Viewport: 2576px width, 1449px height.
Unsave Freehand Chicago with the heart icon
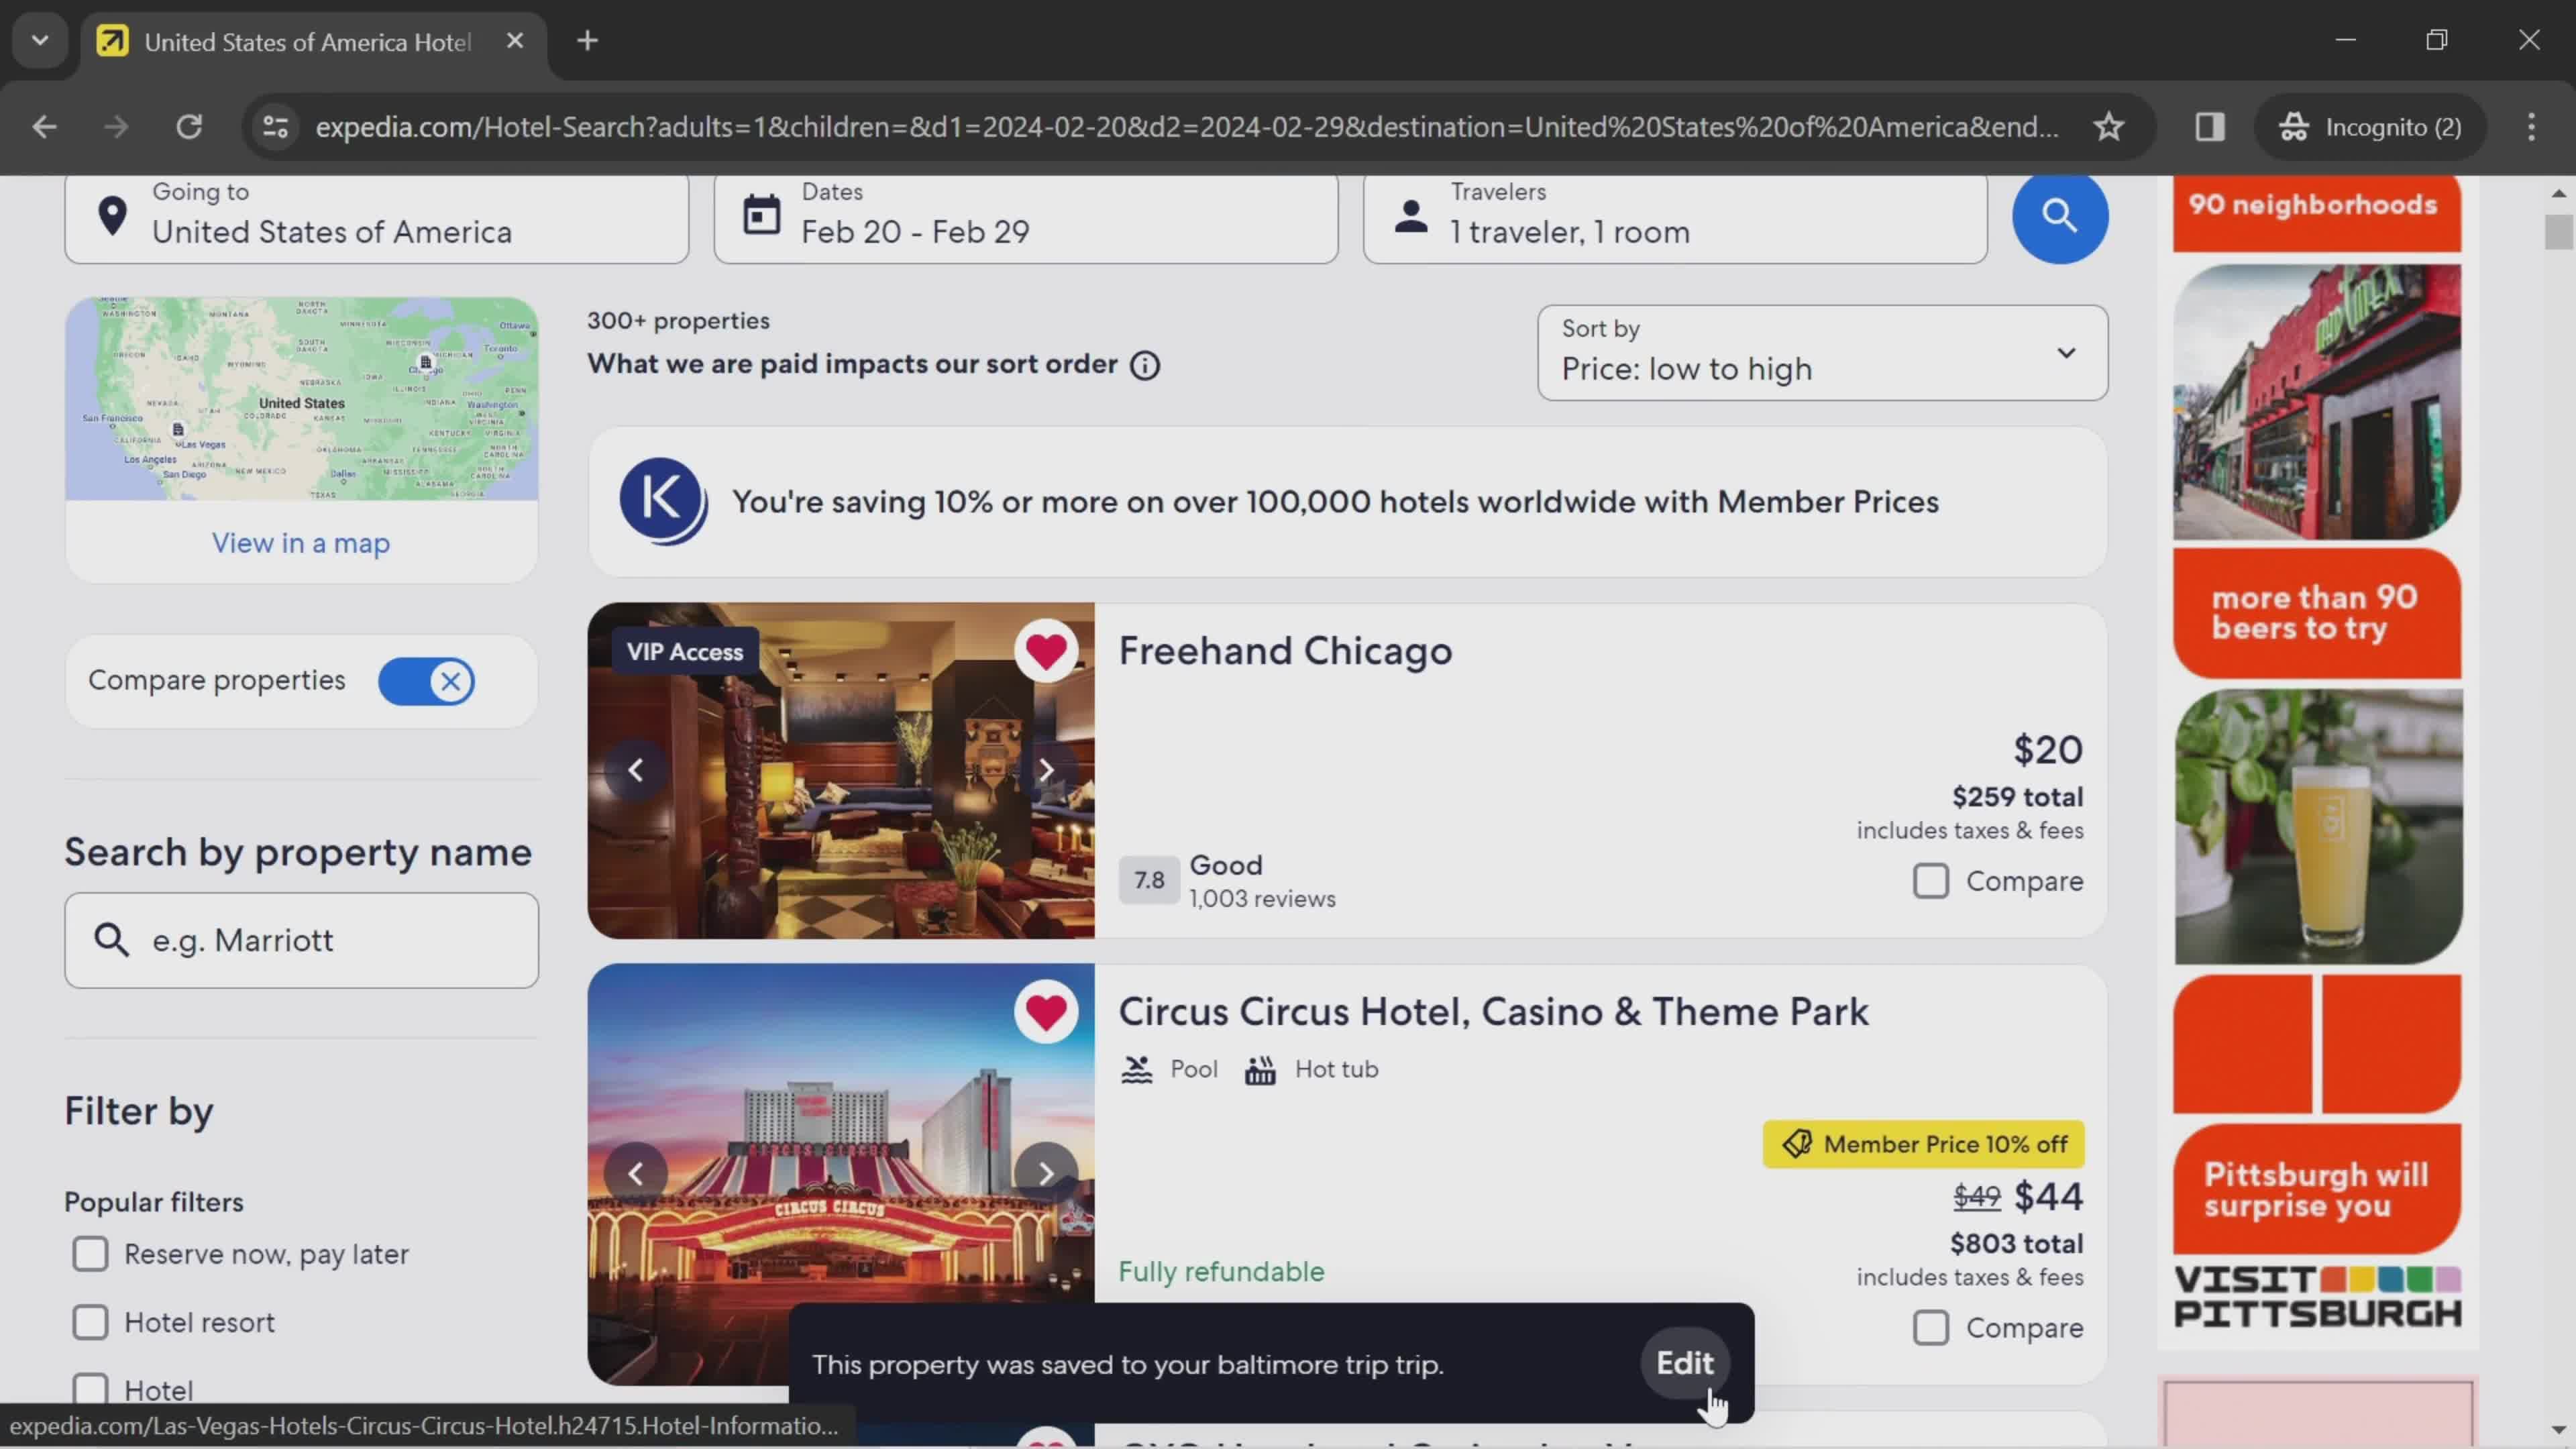[x=1046, y=652]
